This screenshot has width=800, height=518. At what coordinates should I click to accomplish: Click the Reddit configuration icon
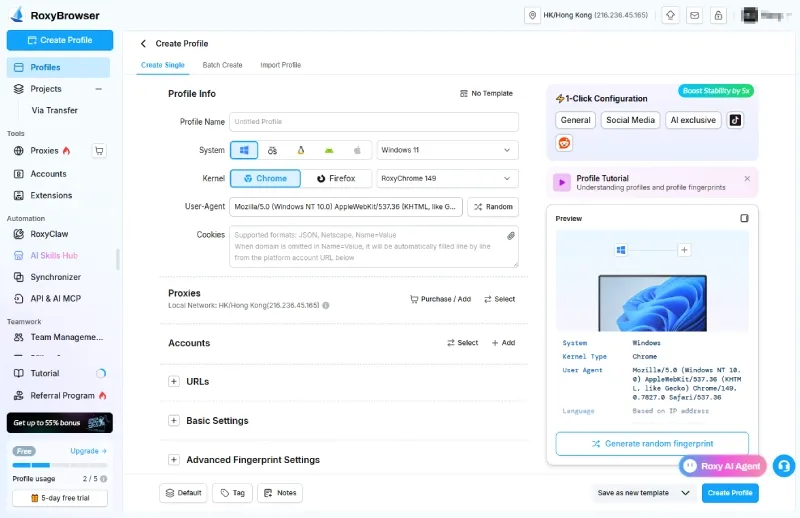564,143
